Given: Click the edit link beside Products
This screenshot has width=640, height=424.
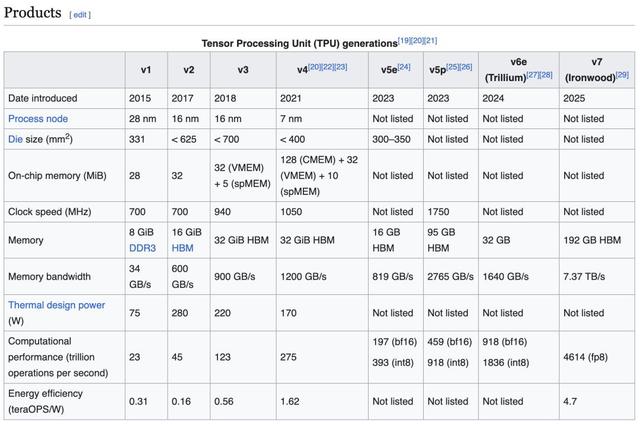Looking at the screenshot, I should pos(79,15).
